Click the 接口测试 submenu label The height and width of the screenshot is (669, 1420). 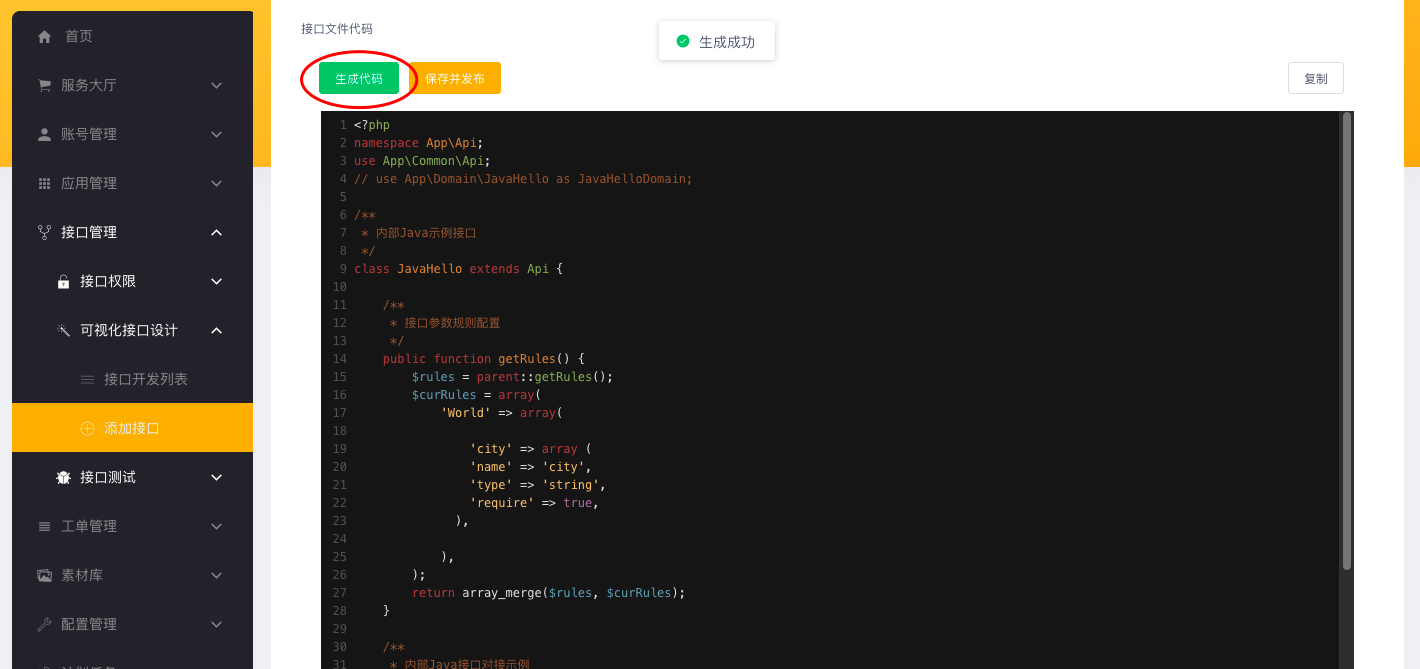pos(108,477)
